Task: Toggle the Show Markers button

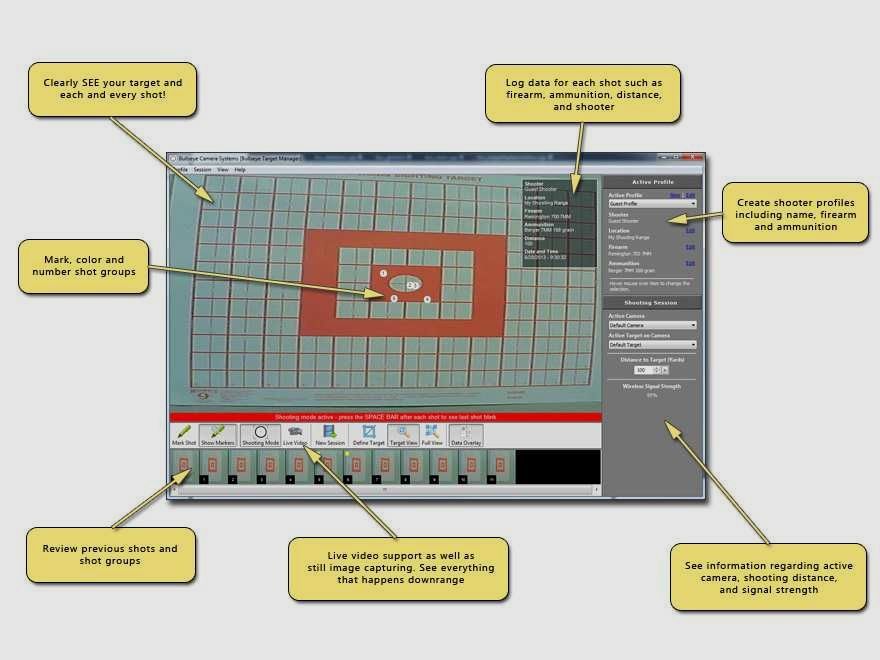Action: 218,436
